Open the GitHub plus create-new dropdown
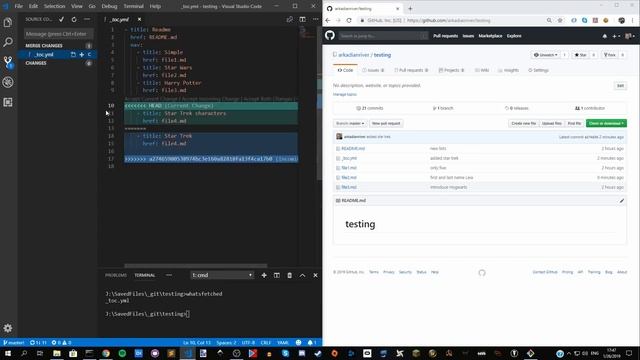 tap(616, 36)
